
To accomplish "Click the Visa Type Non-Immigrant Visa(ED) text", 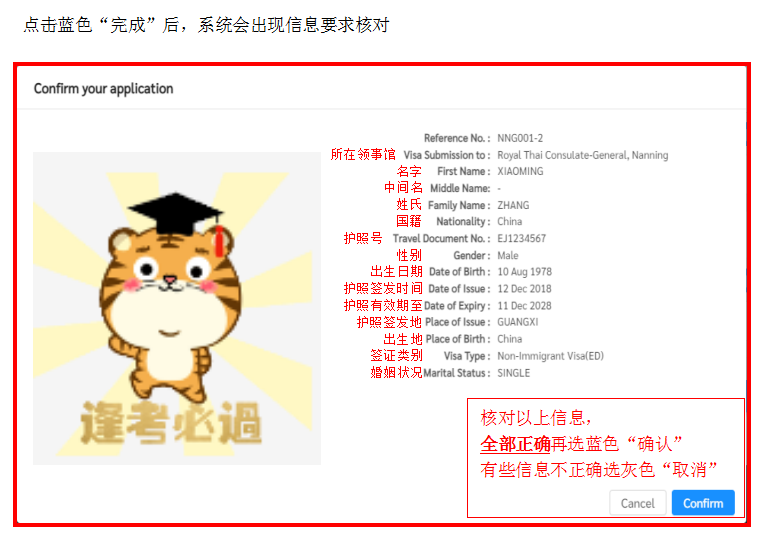I will tap(550, 356).
